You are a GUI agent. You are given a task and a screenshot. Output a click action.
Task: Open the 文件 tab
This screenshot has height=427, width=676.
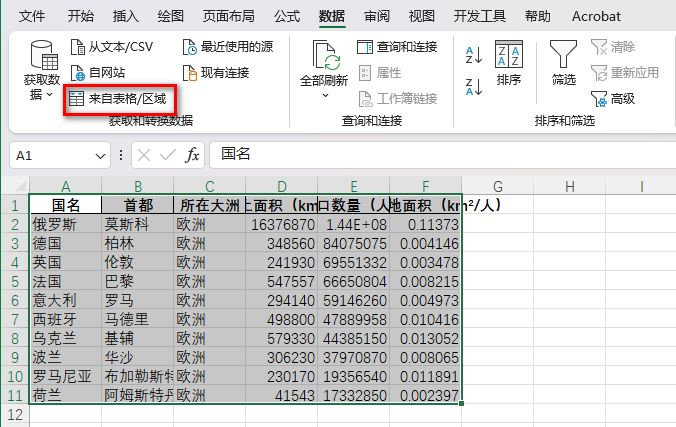32,16
